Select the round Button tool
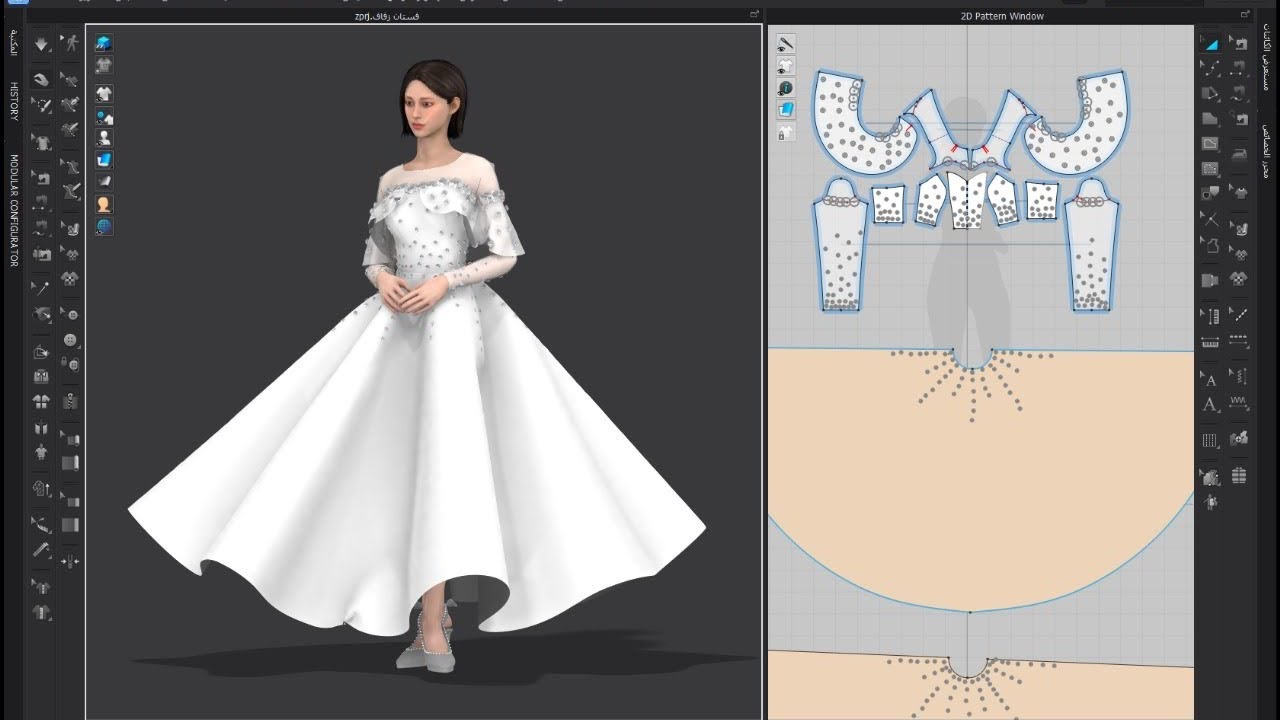1280x720 pixels. [x=71, y=340]
